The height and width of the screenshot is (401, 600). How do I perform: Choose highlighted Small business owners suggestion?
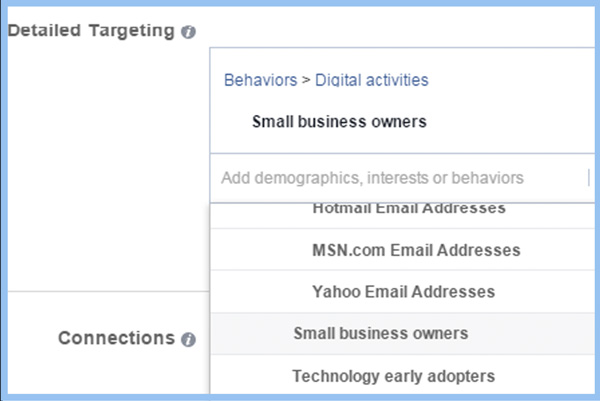click(x=380, y=333)
